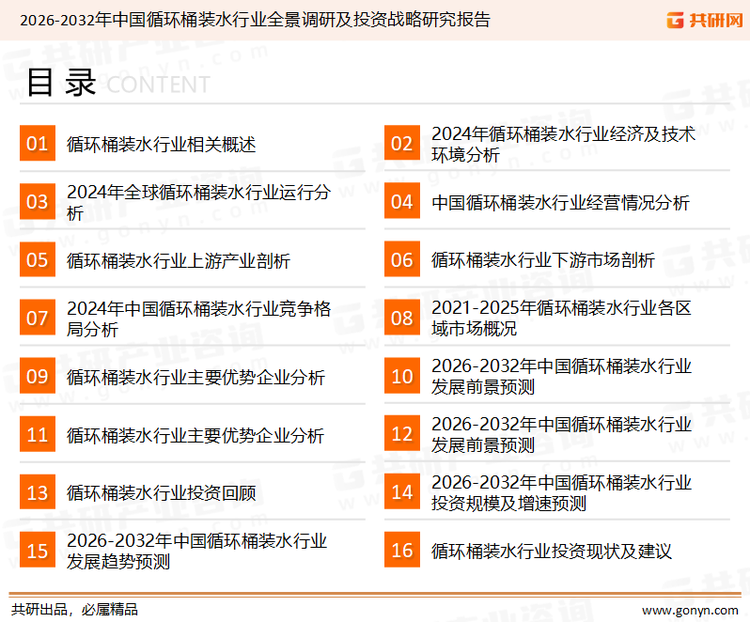Select 循环桶装水行业相关概述 entry
The image size is (750, 622).
pos(161,144)
